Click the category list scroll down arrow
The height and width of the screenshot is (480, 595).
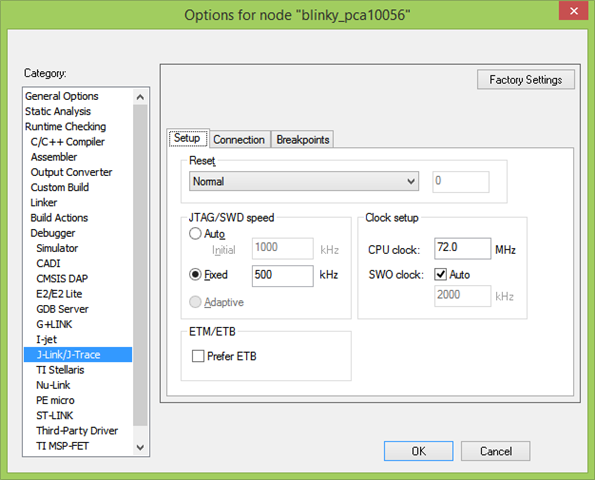[x=140, y=447]
